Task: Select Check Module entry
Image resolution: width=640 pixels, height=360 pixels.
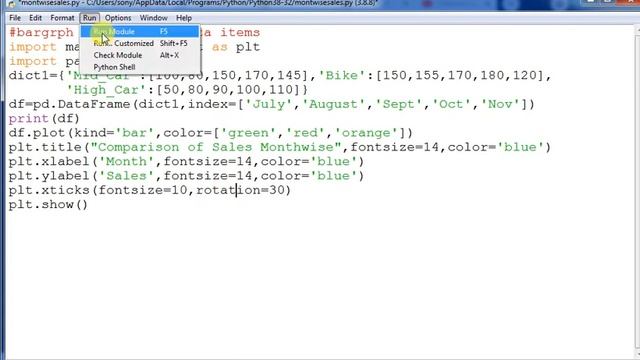Action: point(140,55)
